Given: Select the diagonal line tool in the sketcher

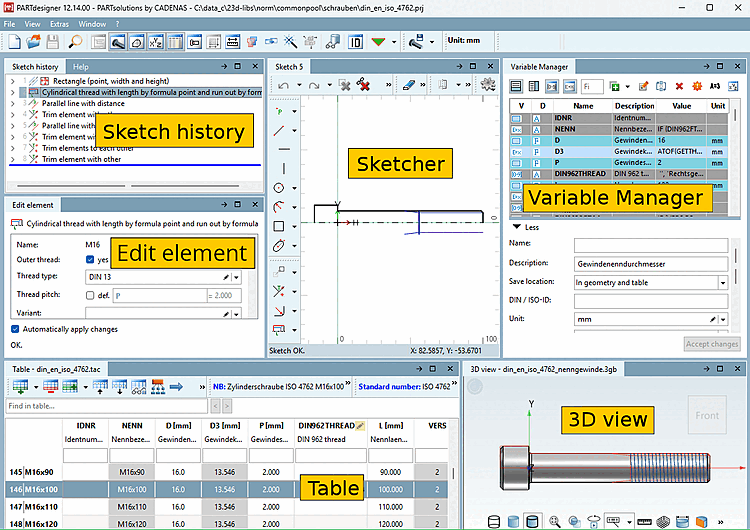Looking at the screenshot, I should tap(279, 131).
